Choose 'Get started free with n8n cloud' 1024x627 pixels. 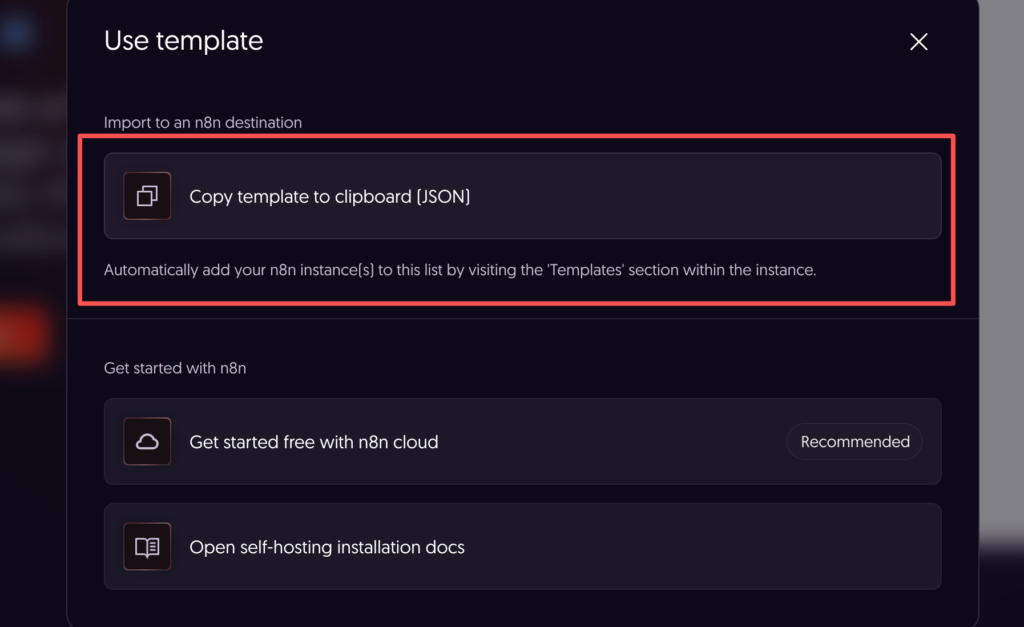pyautogui.click(x=313, y=442)
